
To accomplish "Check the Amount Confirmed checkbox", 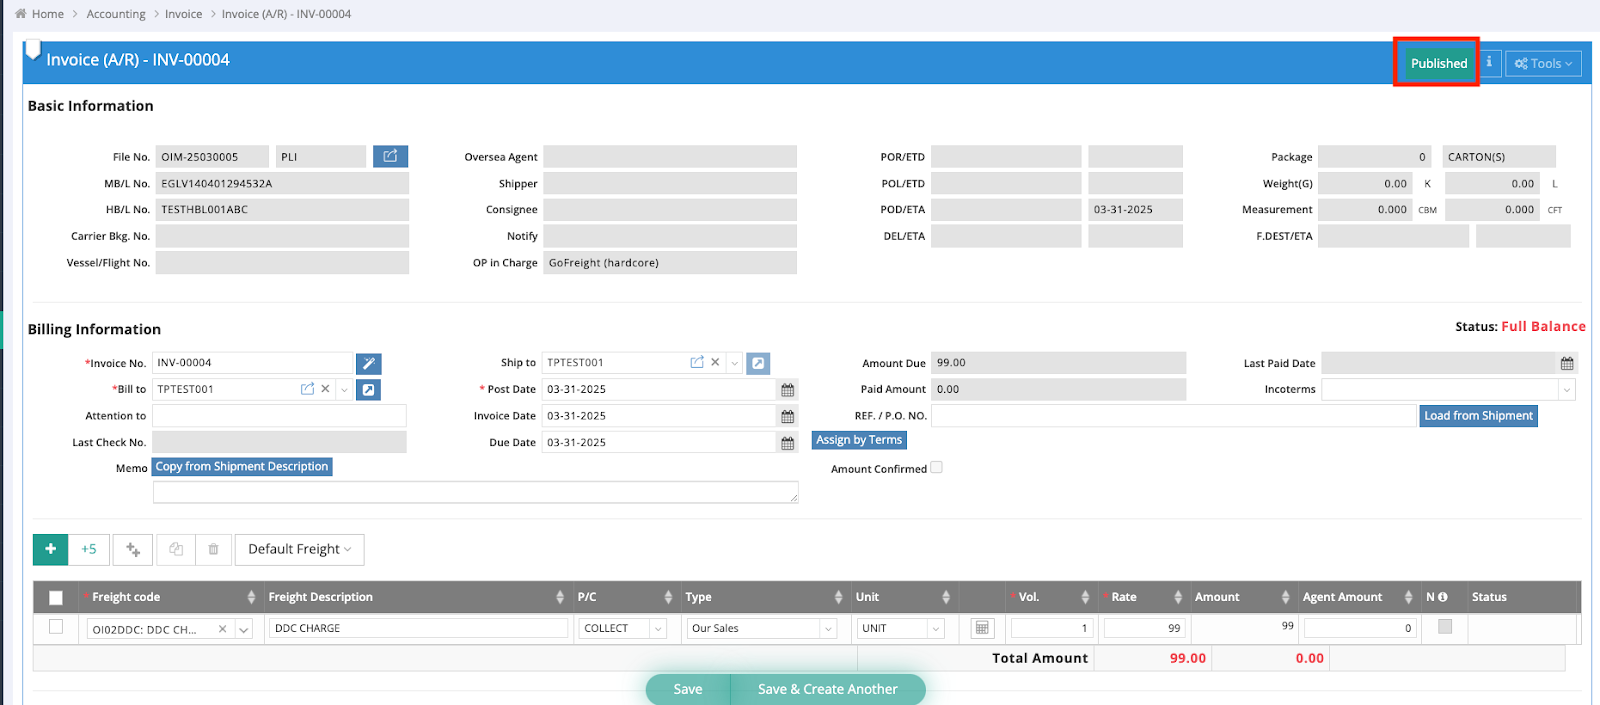I will (x=936, y=467).
